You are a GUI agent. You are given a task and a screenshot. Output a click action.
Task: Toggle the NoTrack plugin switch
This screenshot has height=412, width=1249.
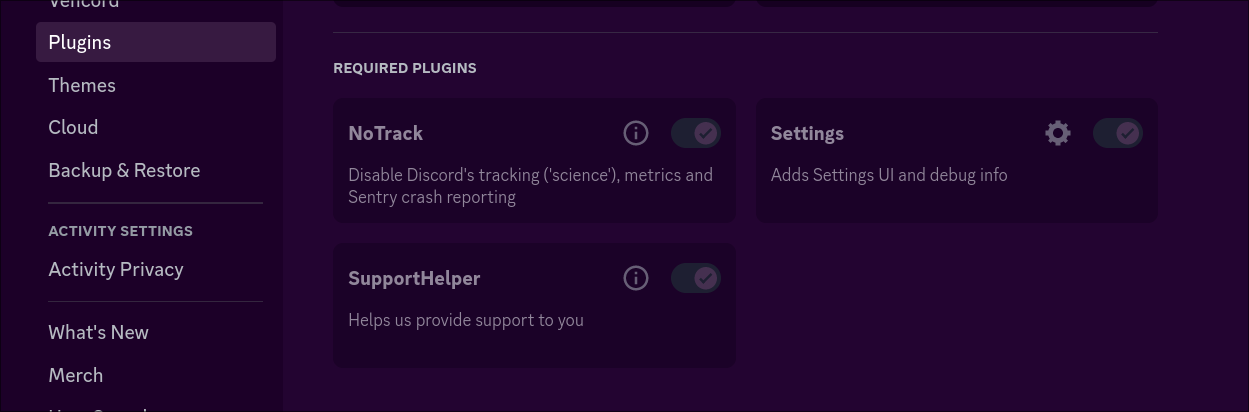[x=696, y=133]
